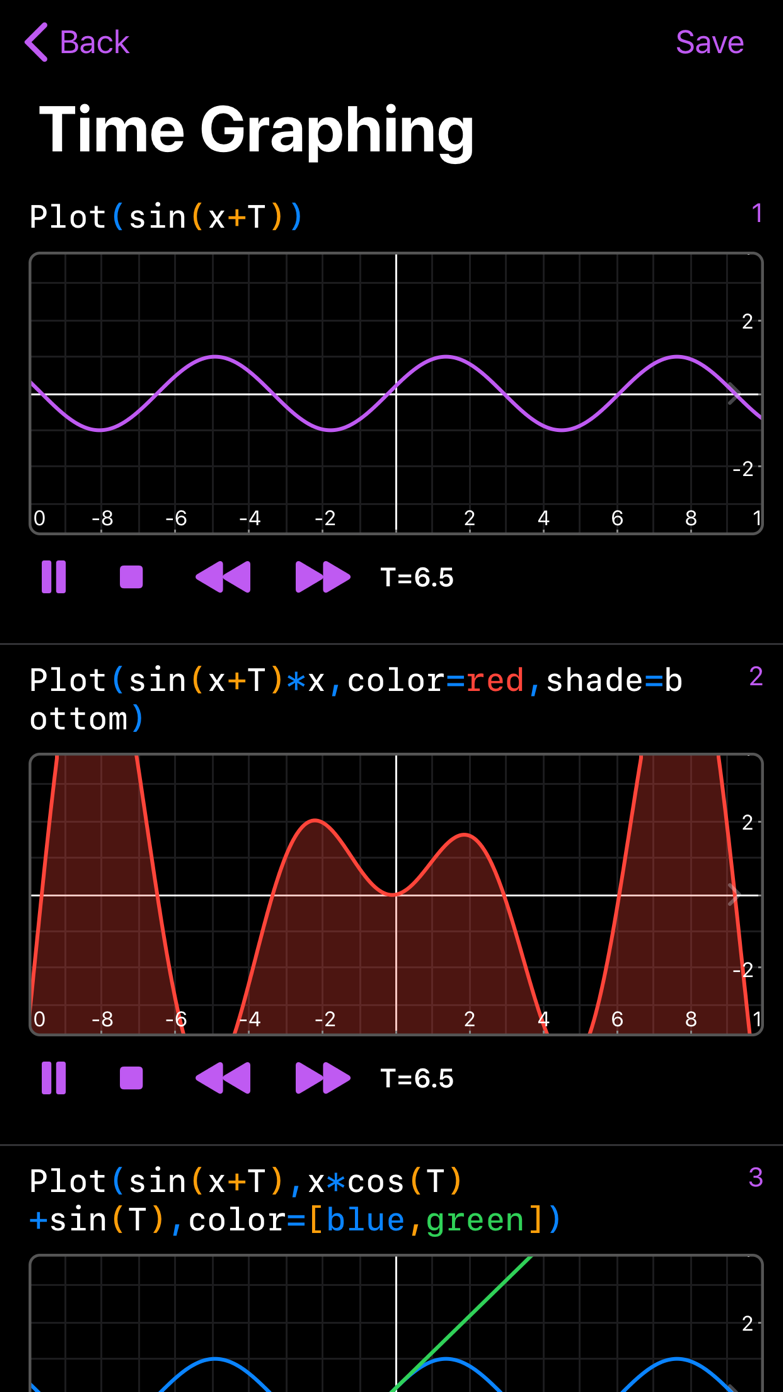Pause the first sin(x+T) graph animation
Screen dimensions: 783x1392
coord(54,577)
